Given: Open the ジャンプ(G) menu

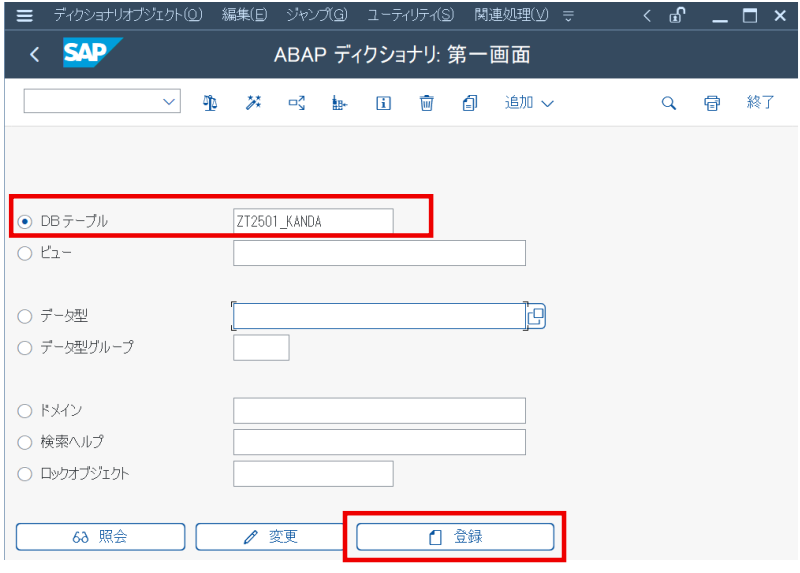Looking at the screenshot, I should pyautogui.click(x=317, y=15).
